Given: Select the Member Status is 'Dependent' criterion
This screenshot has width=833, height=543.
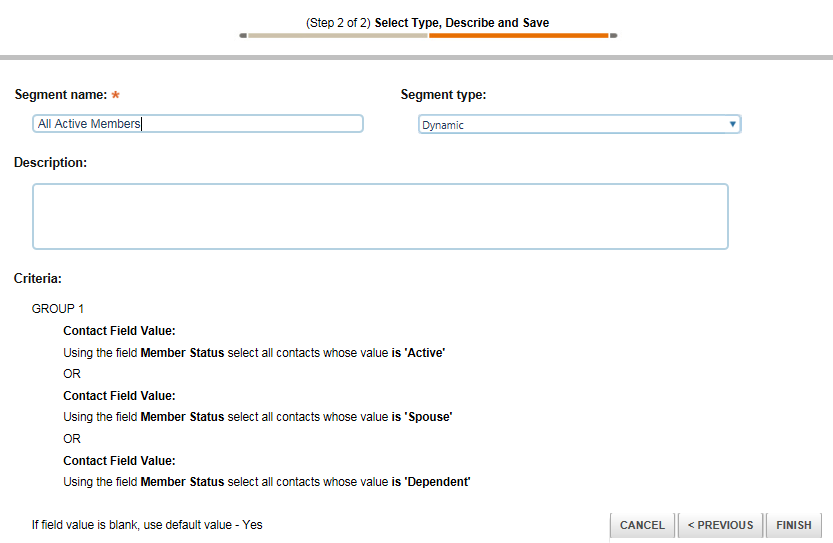Looking at the screenshot, I should [x=267, y=482].
